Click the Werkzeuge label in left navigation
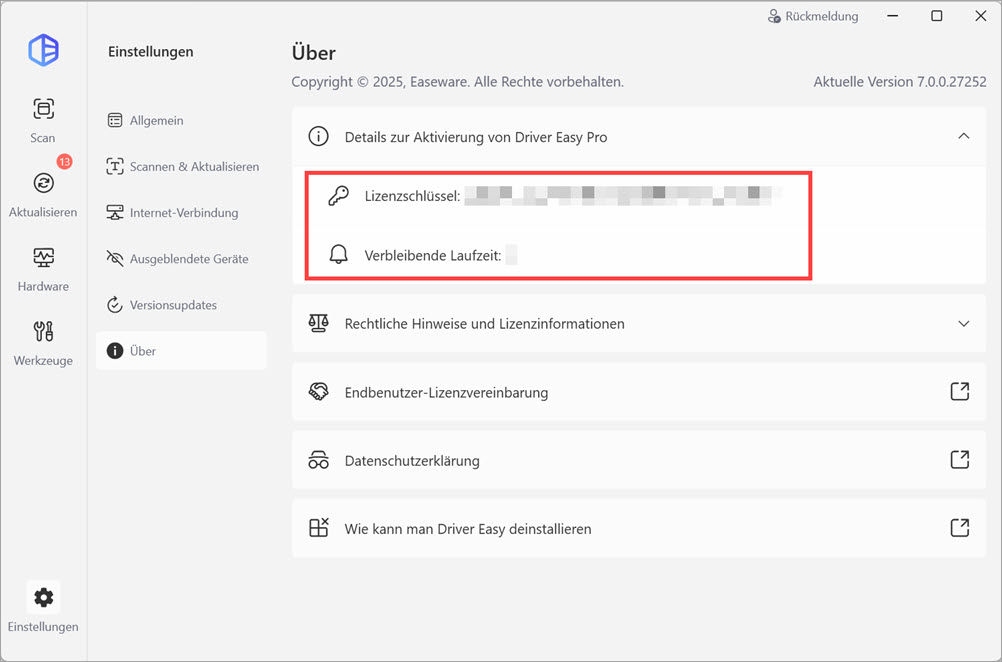1002x662 pixels. (x=43, y=360)
